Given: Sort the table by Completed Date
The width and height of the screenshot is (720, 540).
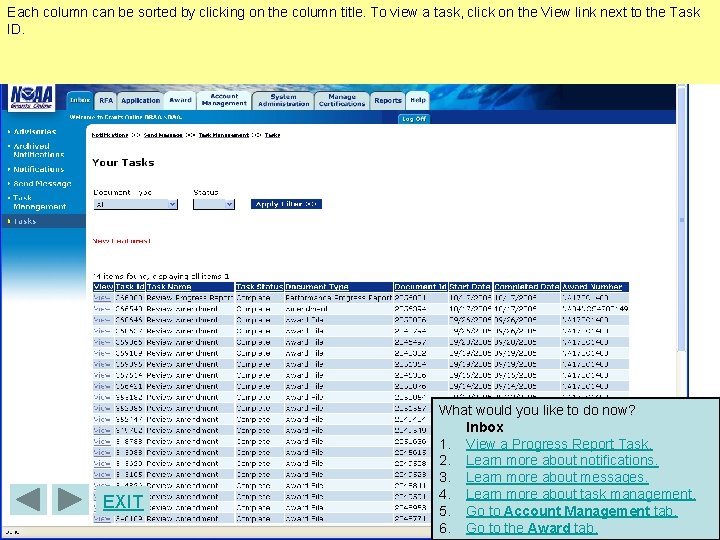Looking at the screenshot, I should pyautogui.click(x=527, y=287).
